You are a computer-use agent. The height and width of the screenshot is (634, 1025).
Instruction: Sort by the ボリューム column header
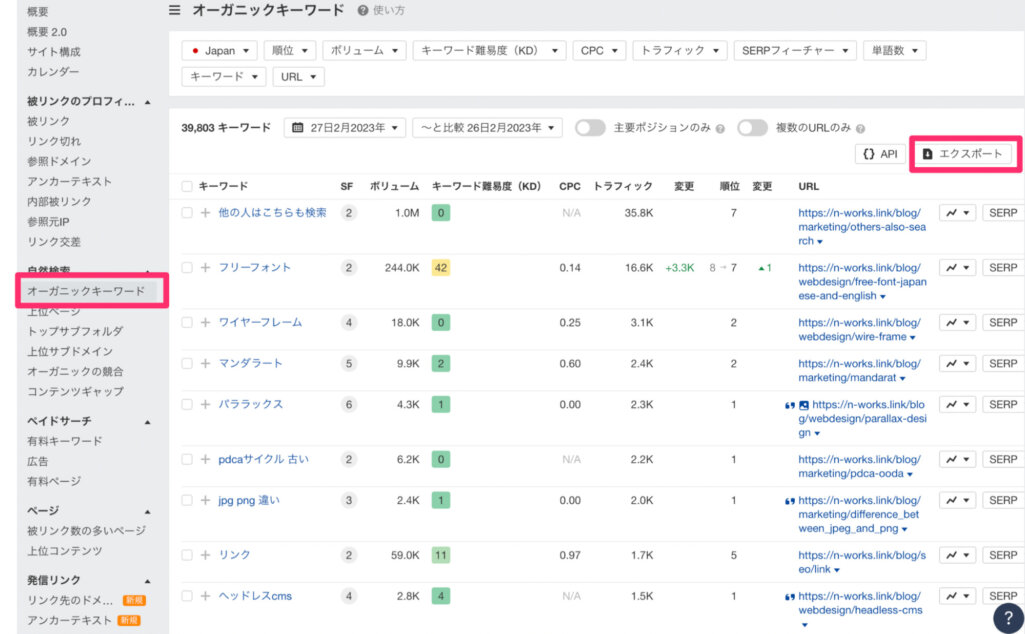[394, 186]
